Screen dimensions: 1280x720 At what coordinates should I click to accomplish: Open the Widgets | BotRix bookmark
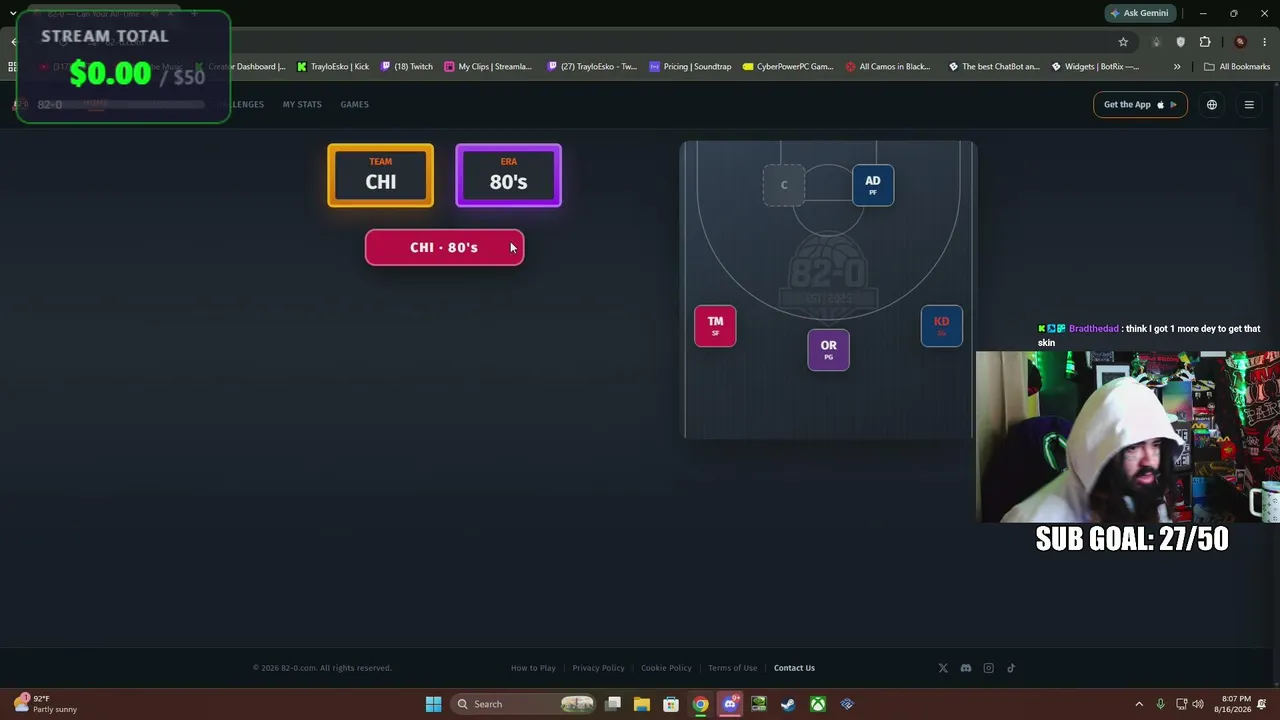(x=1096, y=67)
